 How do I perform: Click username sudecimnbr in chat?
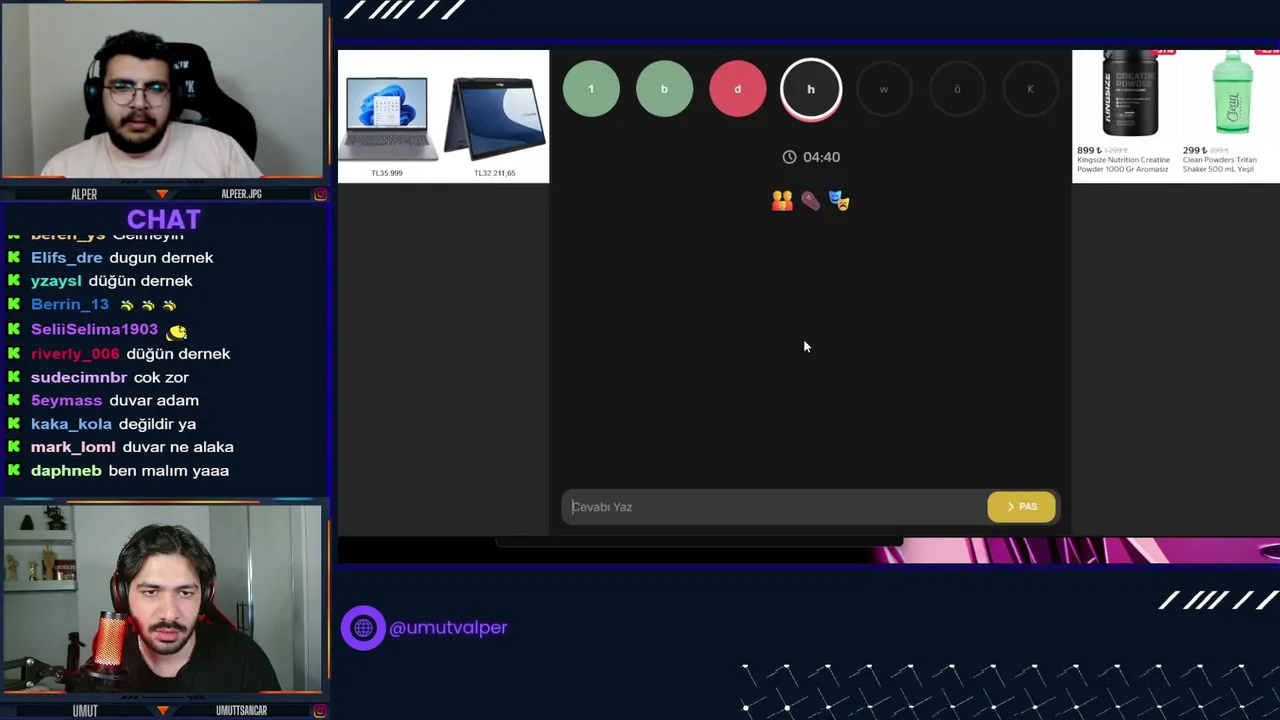[79, 377]
